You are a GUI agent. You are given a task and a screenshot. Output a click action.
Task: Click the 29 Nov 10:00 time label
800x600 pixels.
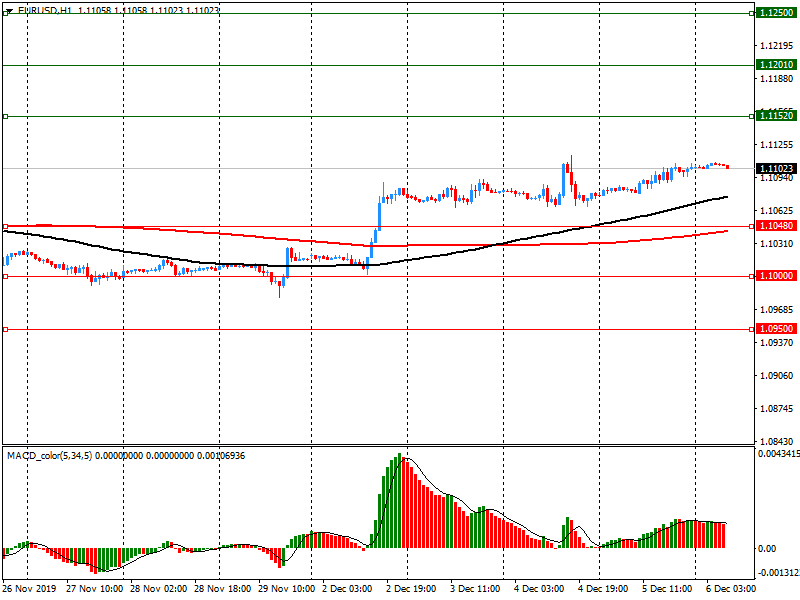pos(287,589)
